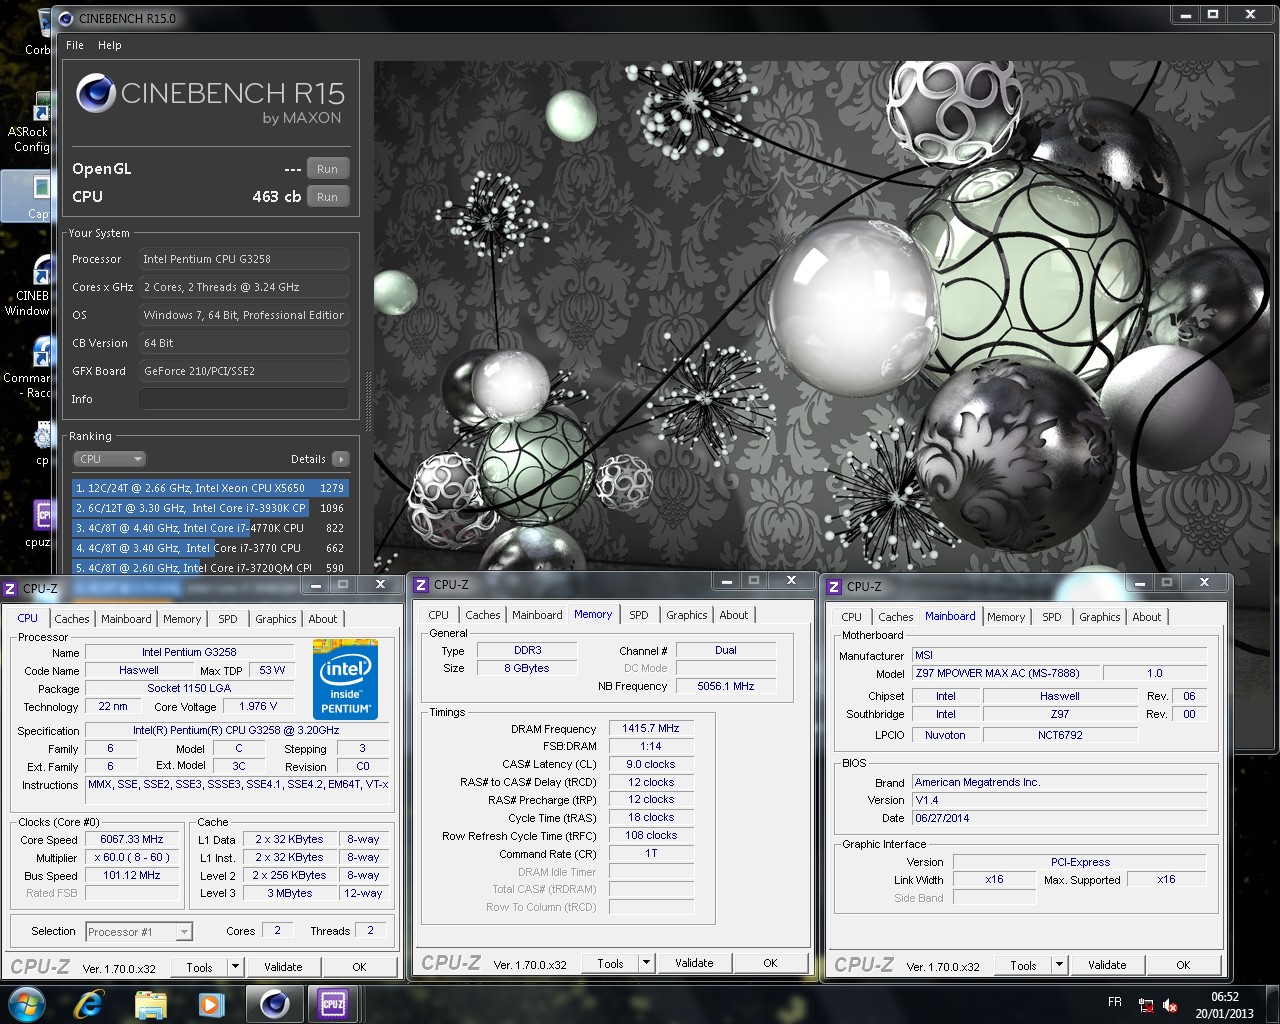Image resolution: width=1280 pixels, height=1024 pixels.
Task: Switch to CPU-Z taskbar button
Action: click(x=333, y=1004)
